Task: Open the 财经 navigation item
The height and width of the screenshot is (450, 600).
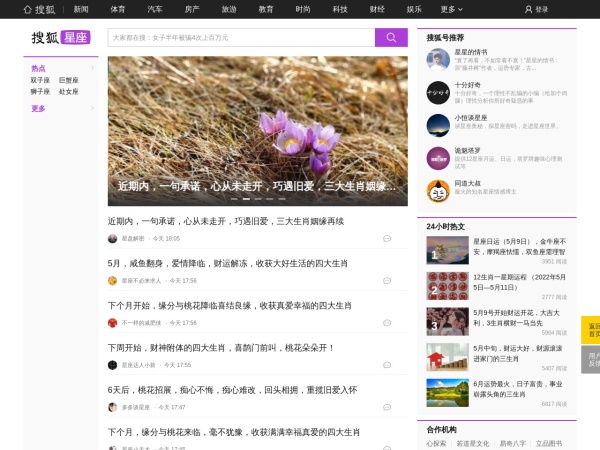Action: [x=377, y=9]
